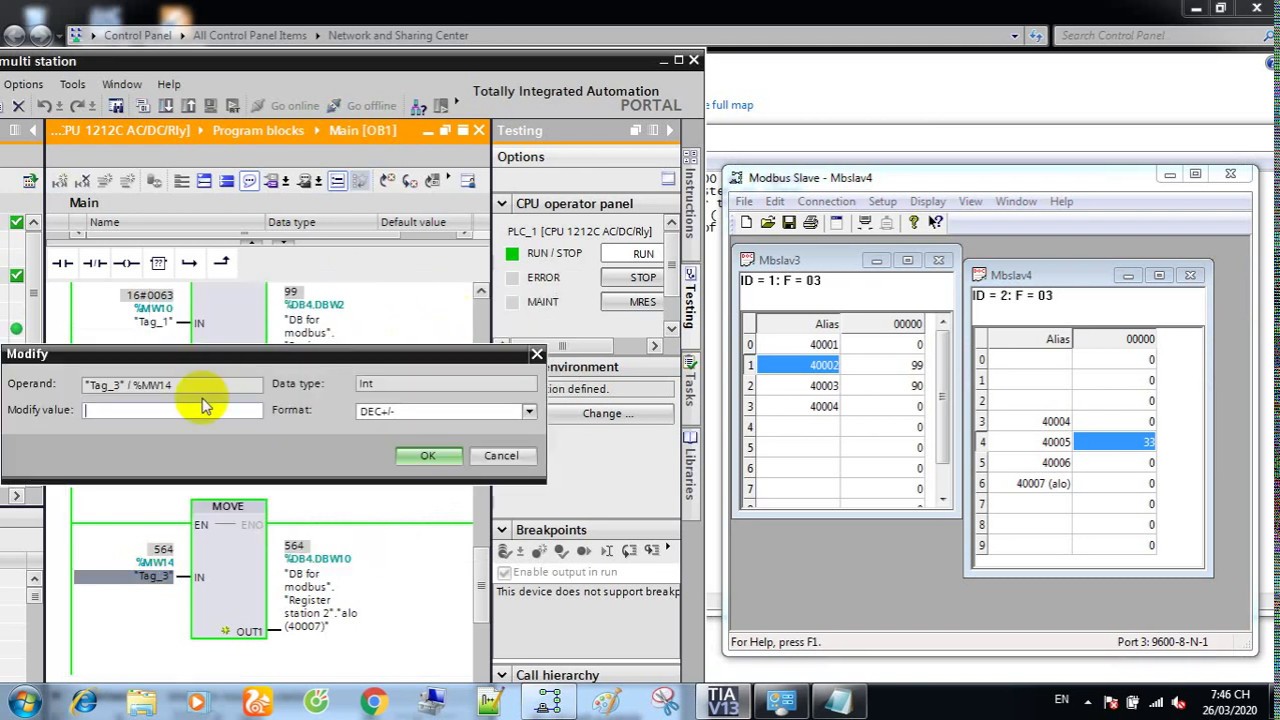
Task: Open Internet Explorer from the taskbar
Action: click(84, 702)
